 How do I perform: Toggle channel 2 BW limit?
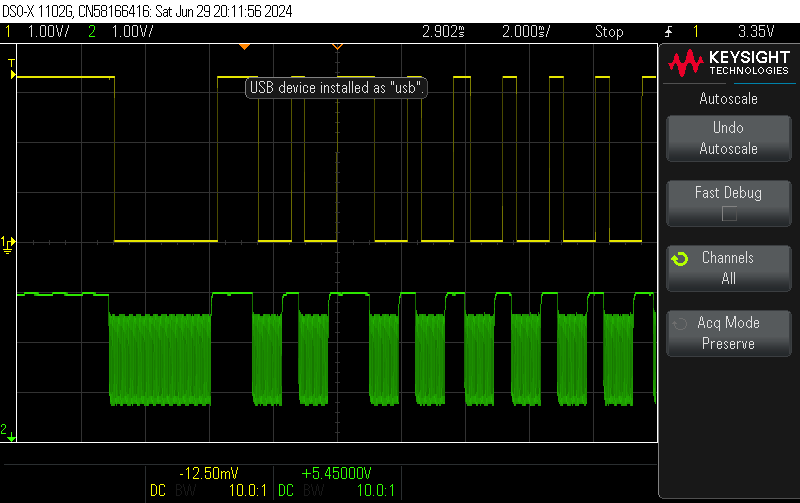point(314,490)
